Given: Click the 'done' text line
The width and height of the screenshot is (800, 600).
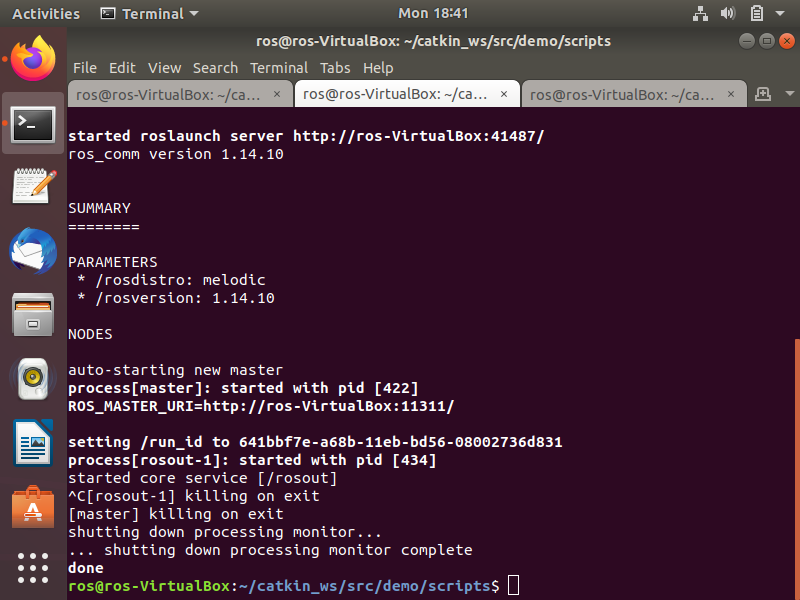Looking at the screenshot, I should (x=86, y=568).
